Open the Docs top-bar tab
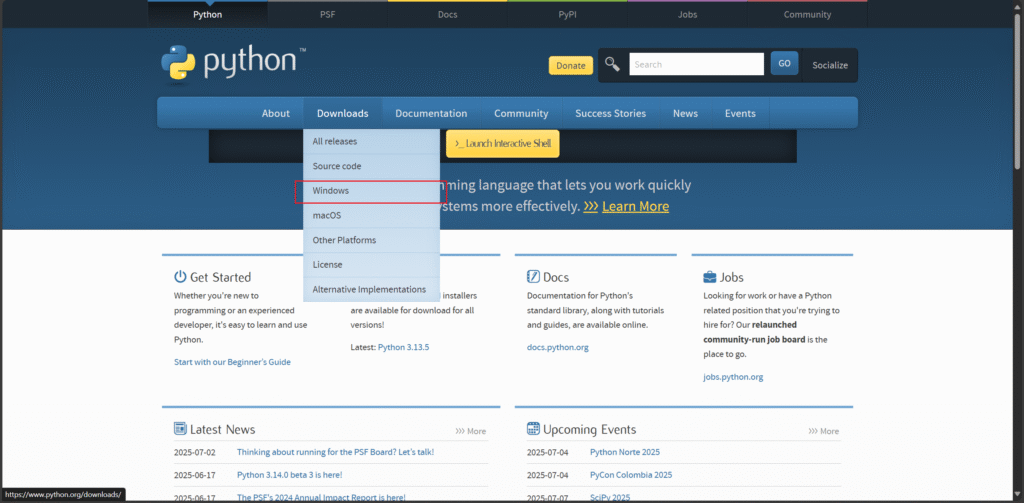The image size is (1024, 503). tap(447, 14)
